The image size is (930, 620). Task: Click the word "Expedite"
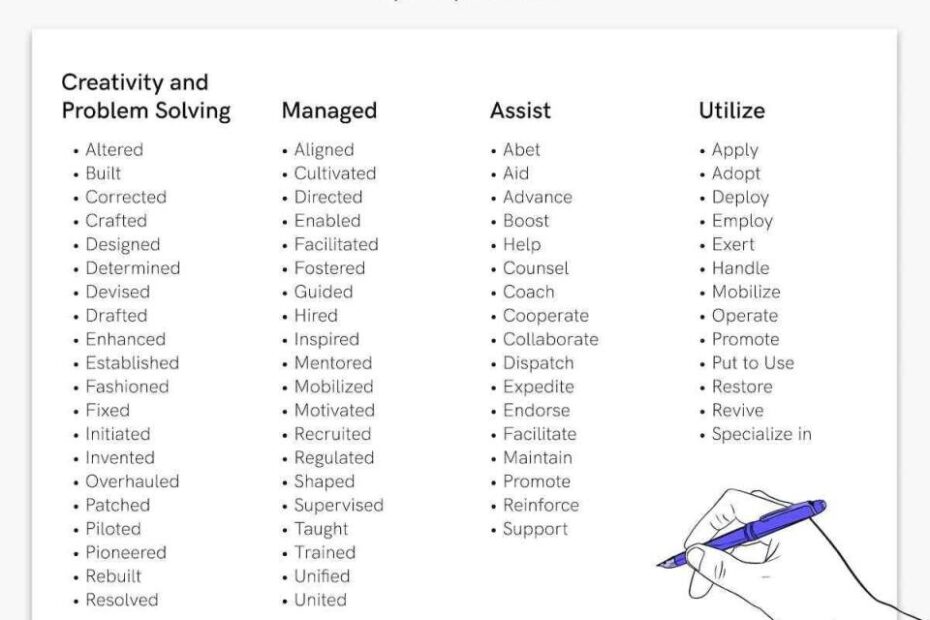coord(539,387)
